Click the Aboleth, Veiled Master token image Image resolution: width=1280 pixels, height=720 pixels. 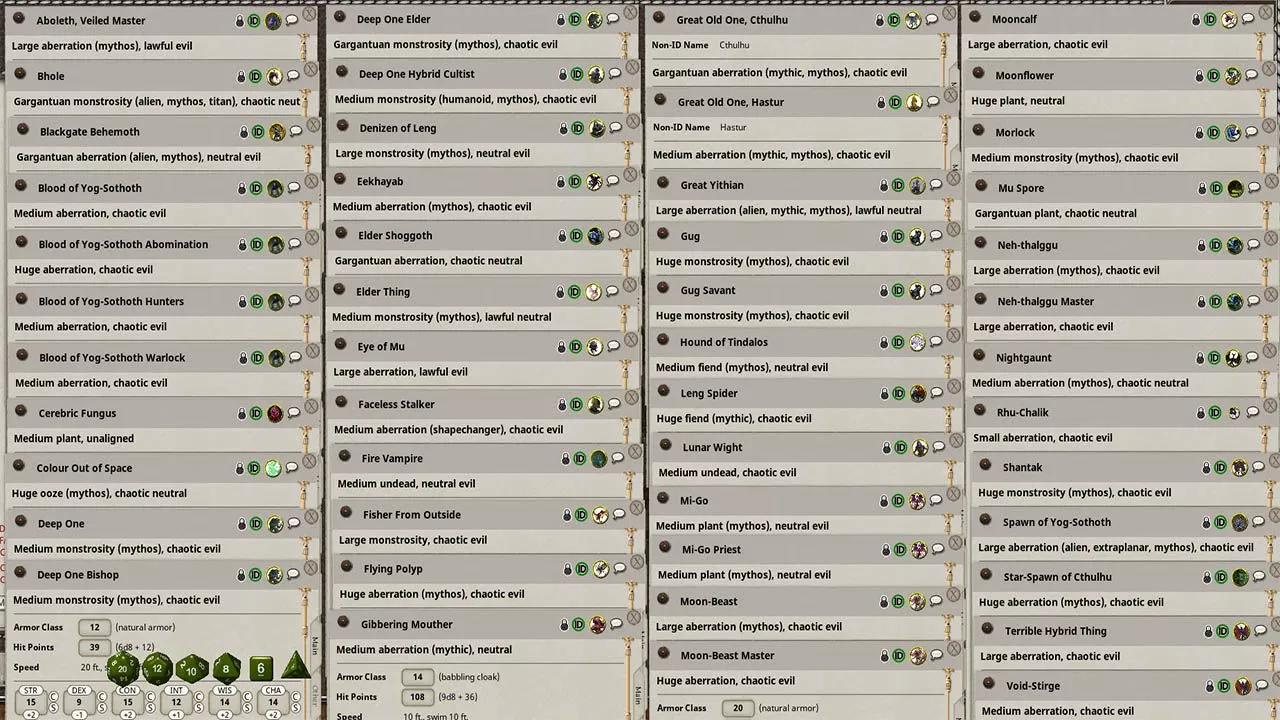point(273,21)
